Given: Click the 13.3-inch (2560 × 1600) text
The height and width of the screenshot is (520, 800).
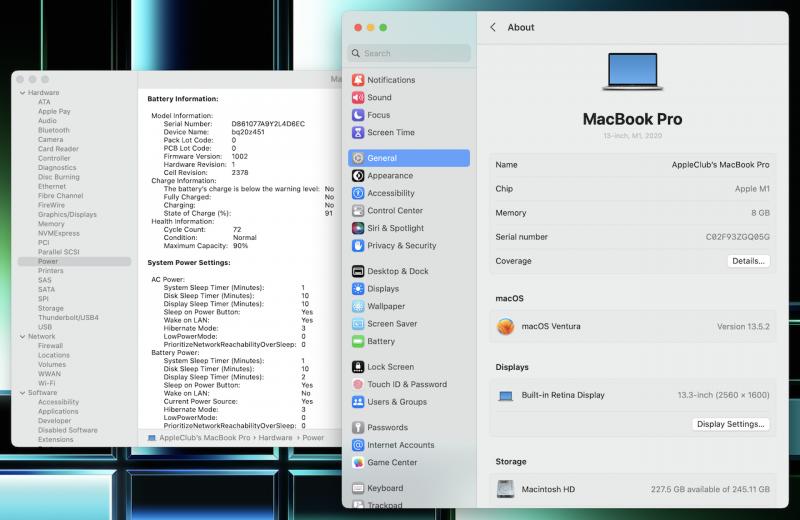Looking at the screenshot, I should click(x=723, y=395).
